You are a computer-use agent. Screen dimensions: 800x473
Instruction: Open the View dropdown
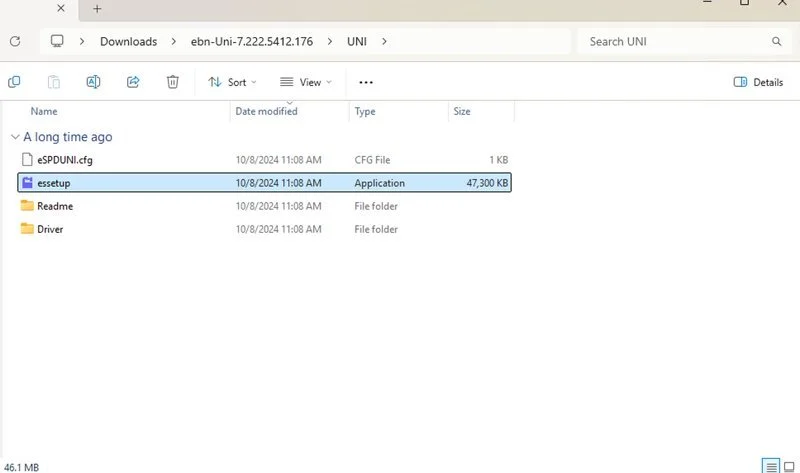[x=306, y=82]
